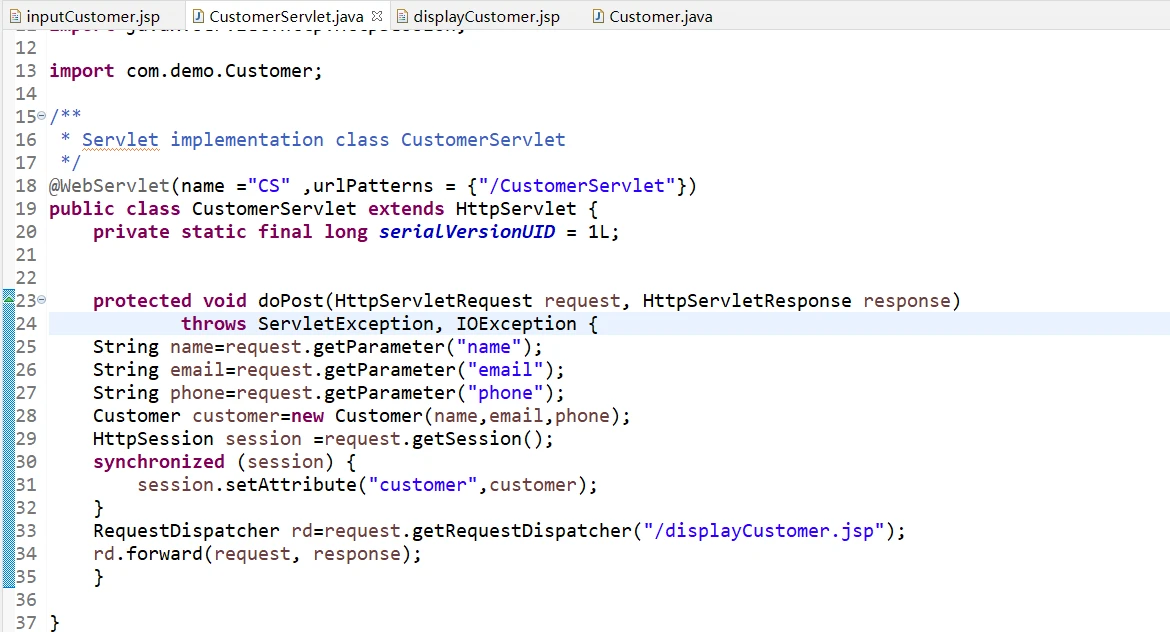The image size is (1170, 632).
Task: Click the "customer" string literal
Action: 422,485
